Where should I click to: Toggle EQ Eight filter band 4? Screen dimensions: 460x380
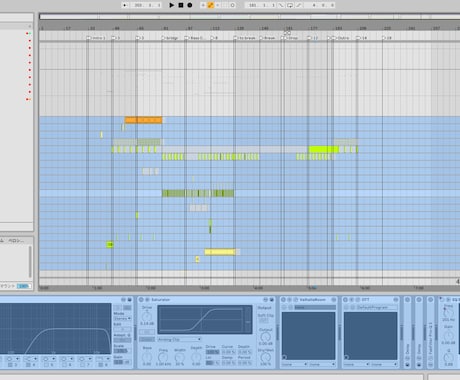pos(28,365)
